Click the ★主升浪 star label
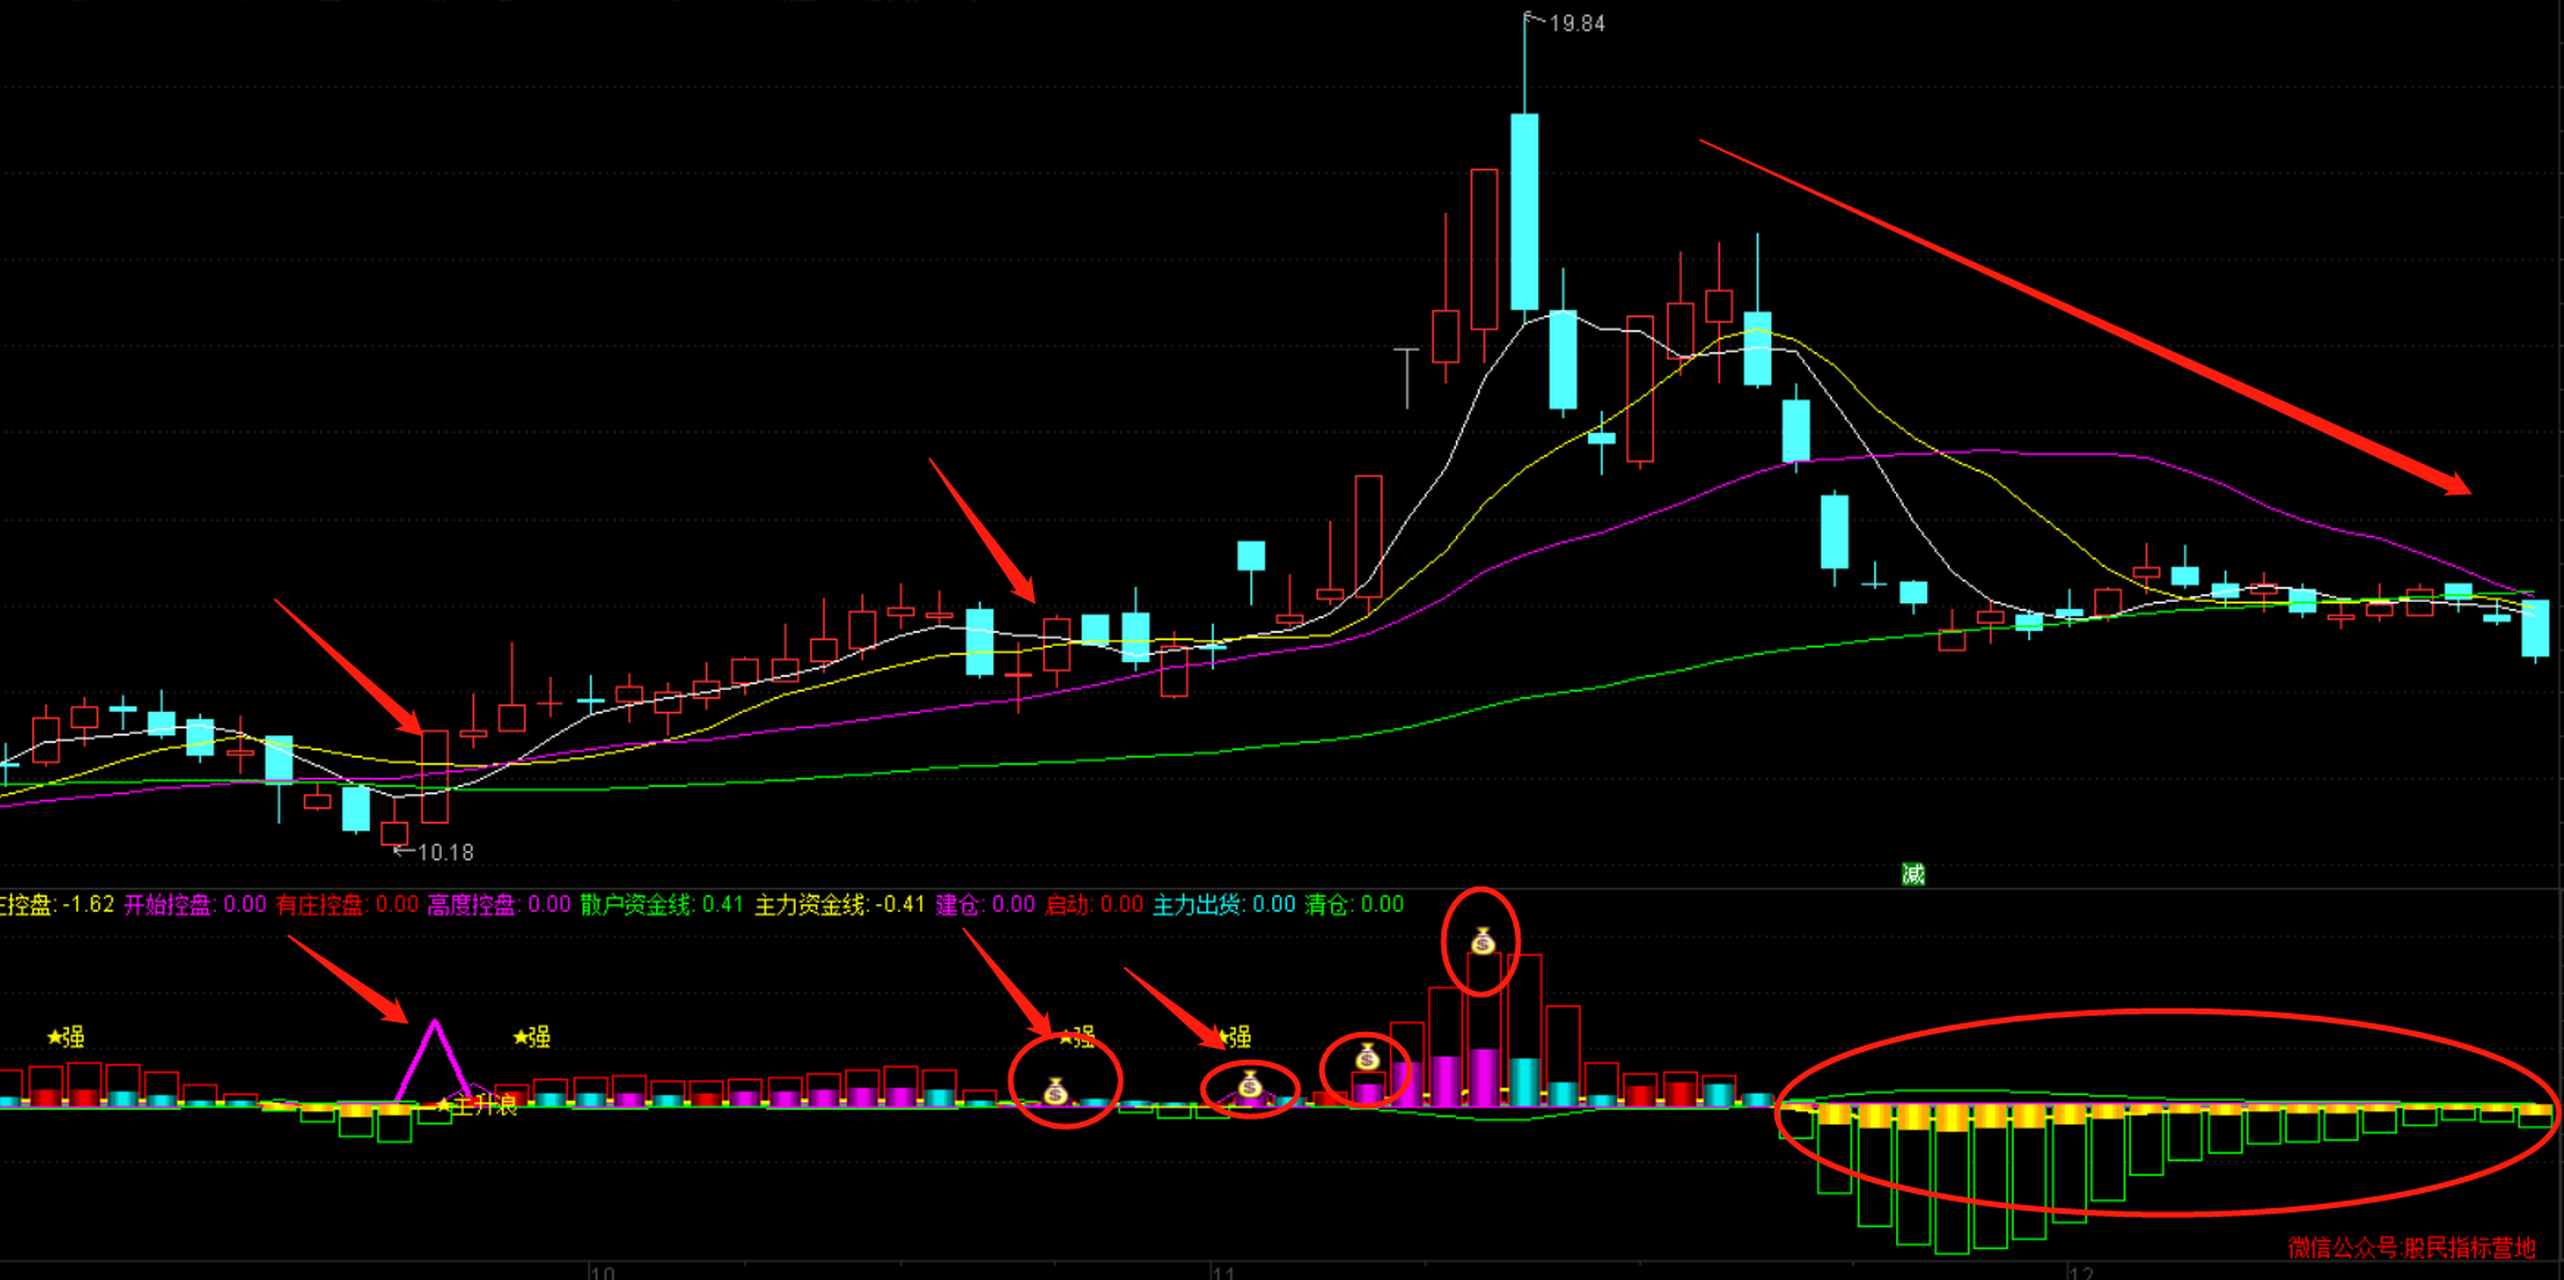The height and width of the screenshot is (1280, 2564). pyautogui.click(x=478, y=1106)
